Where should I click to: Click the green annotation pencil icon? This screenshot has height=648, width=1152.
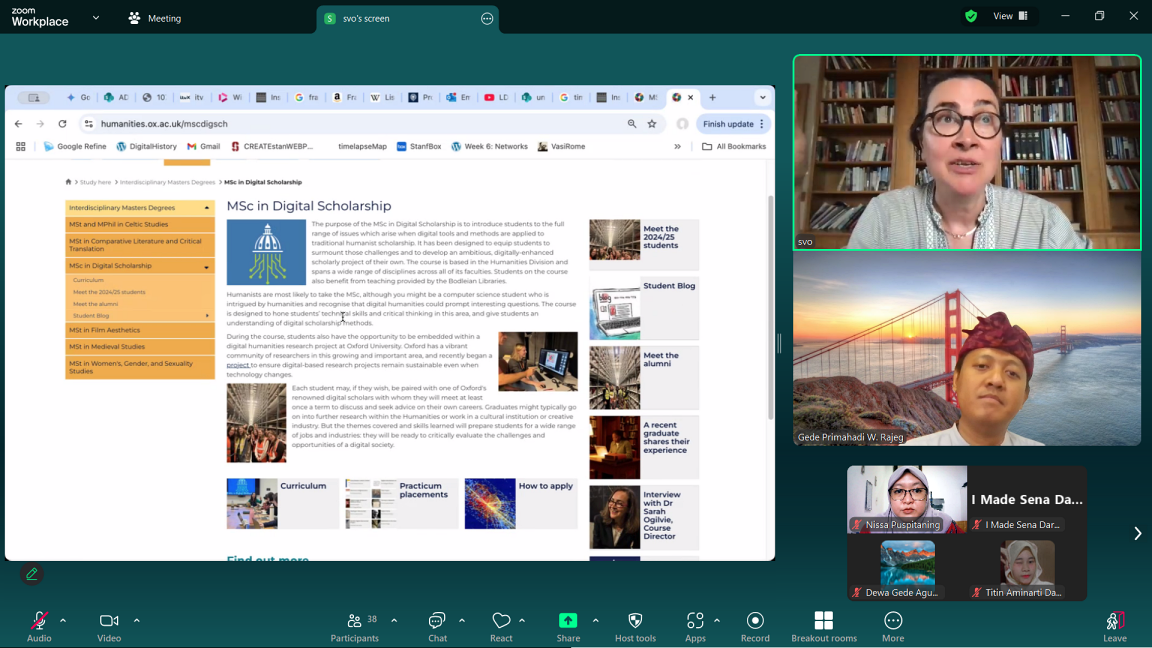(x=32, y=574)
